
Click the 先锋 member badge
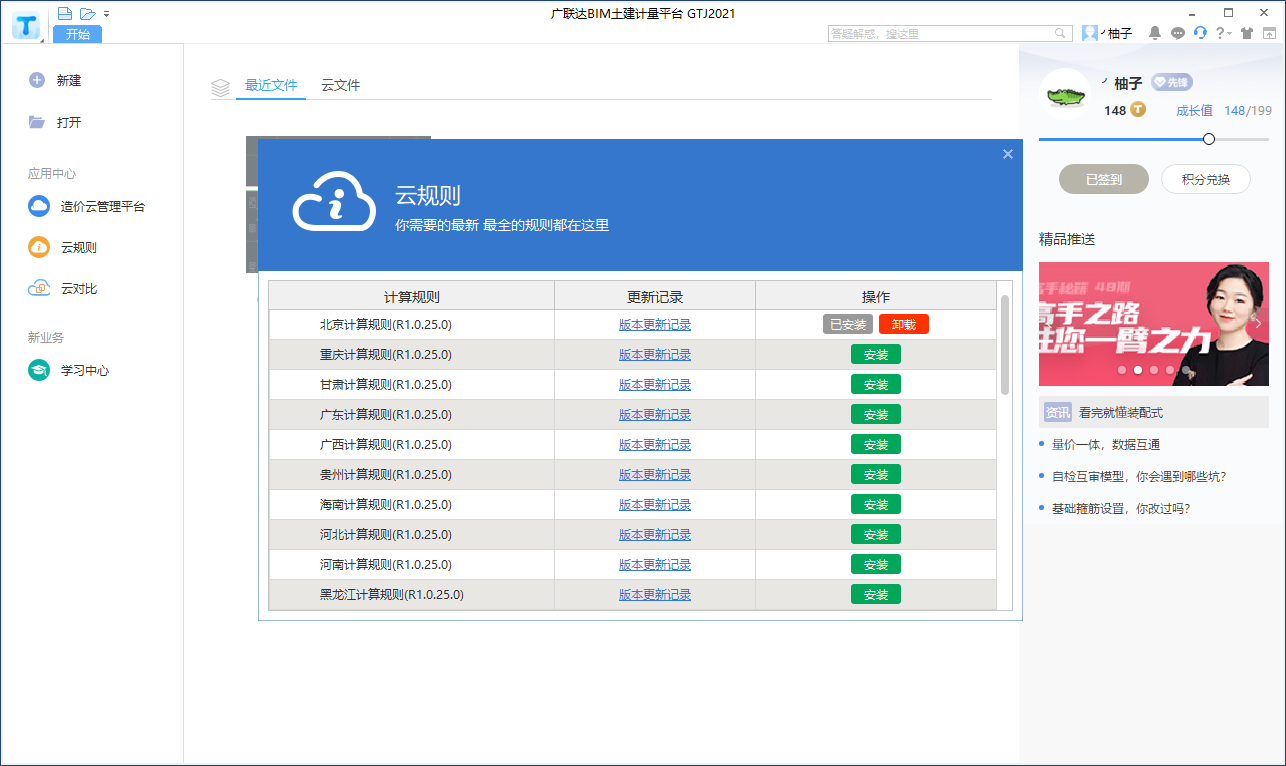1171,82
